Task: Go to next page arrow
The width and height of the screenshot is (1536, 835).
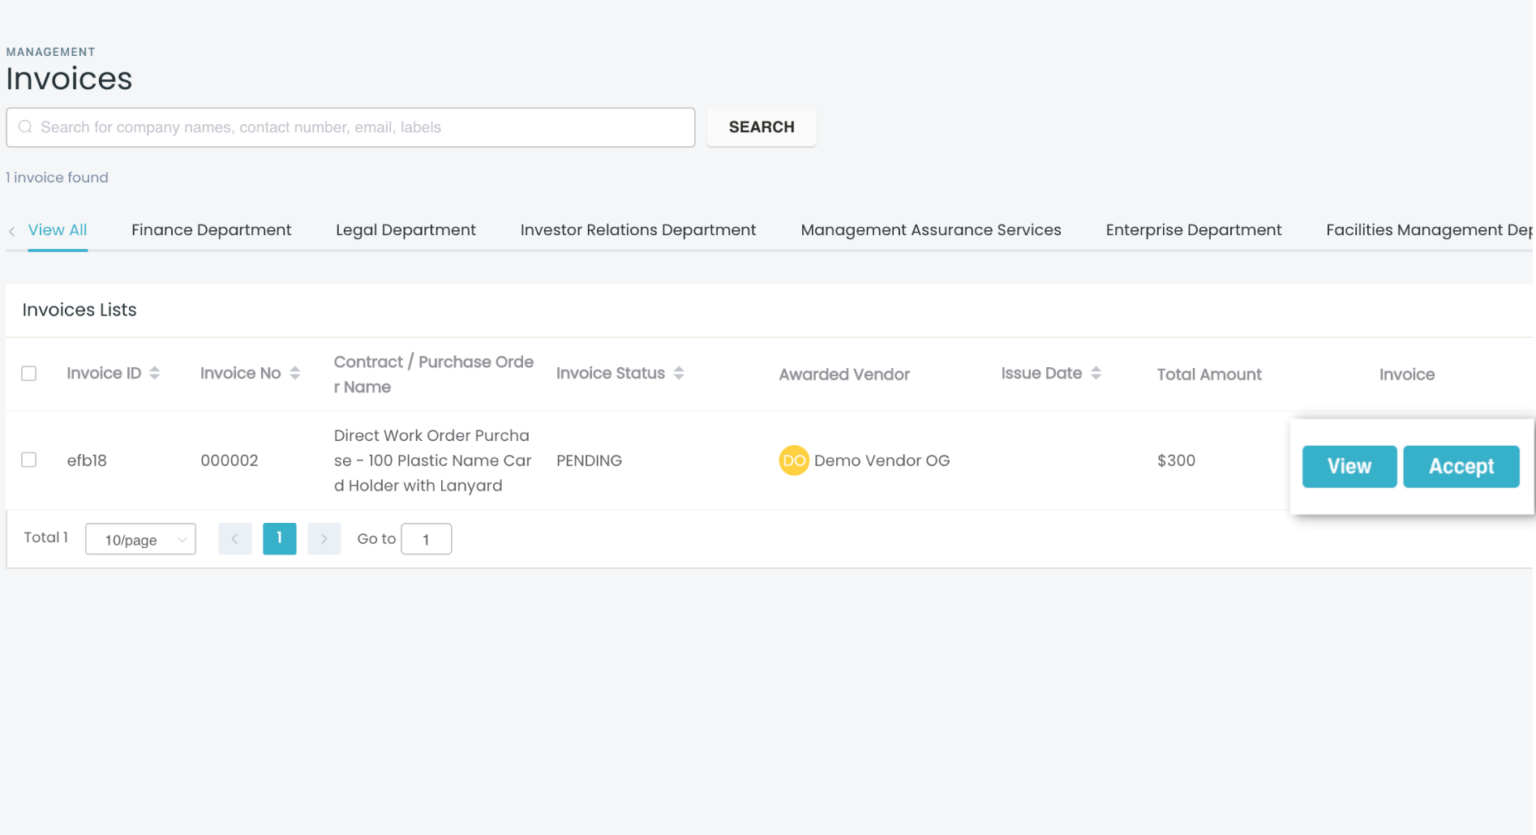Action: [324, 539]
